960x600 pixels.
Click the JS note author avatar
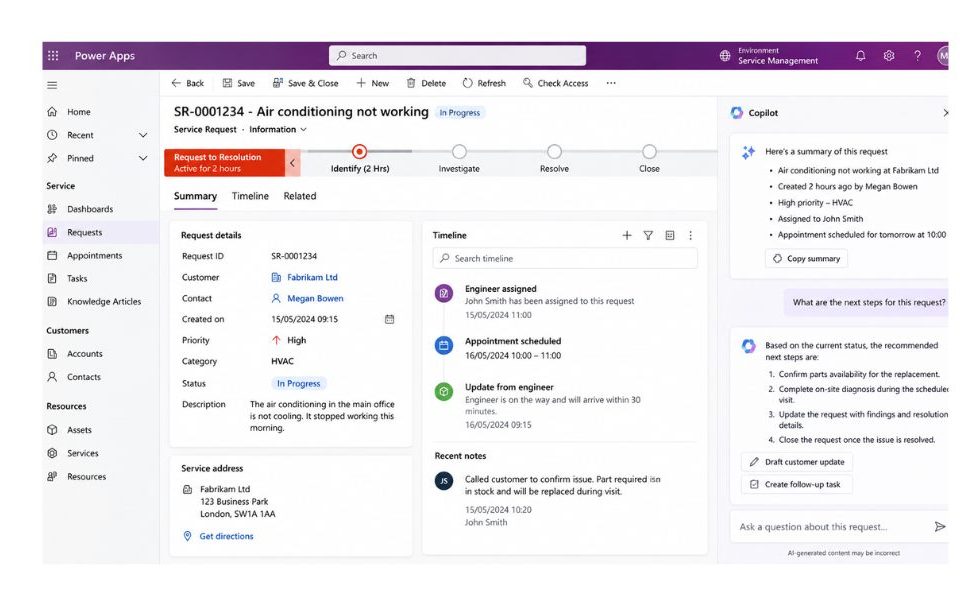click(x=444, y=481)
